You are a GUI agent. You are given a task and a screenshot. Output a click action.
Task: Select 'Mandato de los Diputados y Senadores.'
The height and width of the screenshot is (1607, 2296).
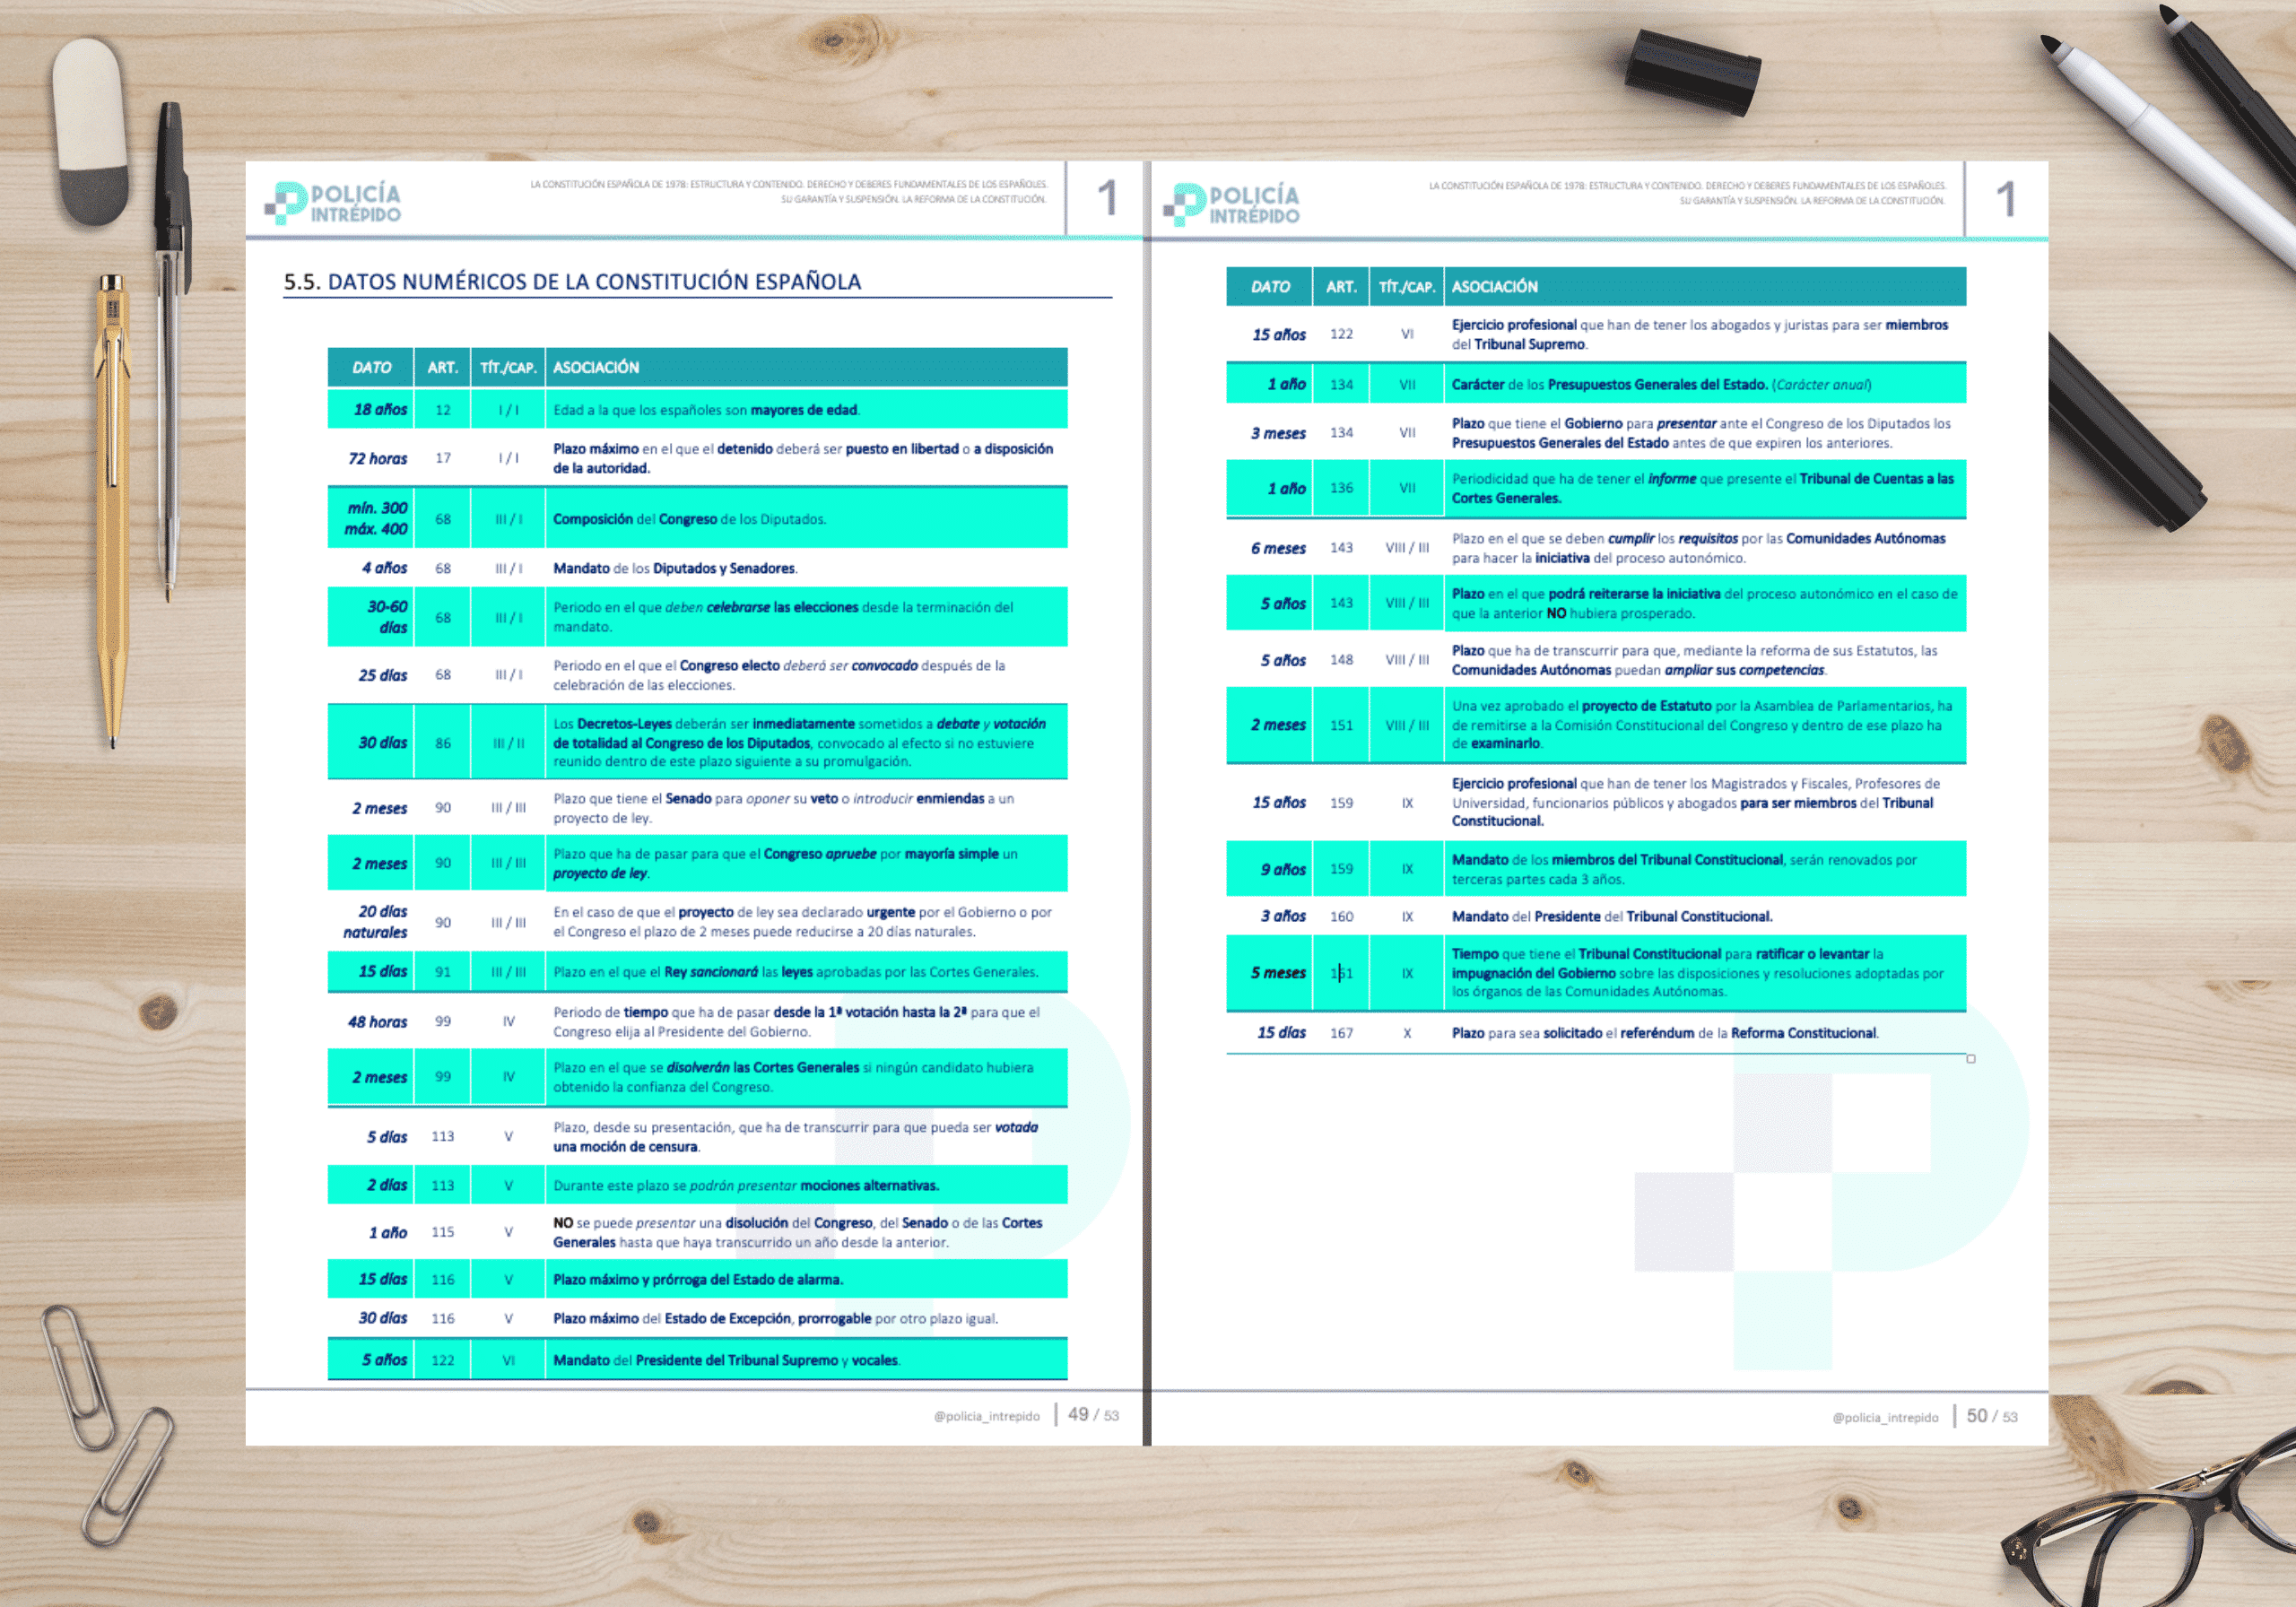(x=675, y=568)
